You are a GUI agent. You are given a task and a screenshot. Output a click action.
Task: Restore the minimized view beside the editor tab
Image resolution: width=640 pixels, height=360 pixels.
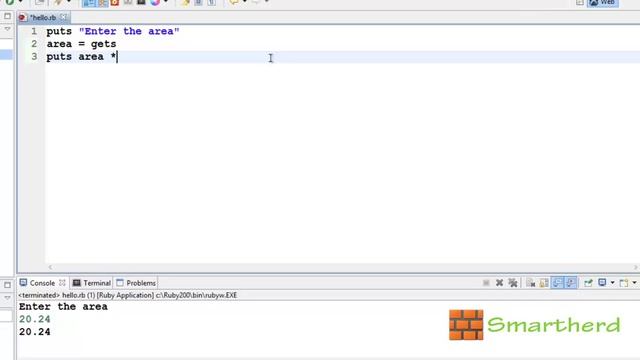(x=7, y=16)
